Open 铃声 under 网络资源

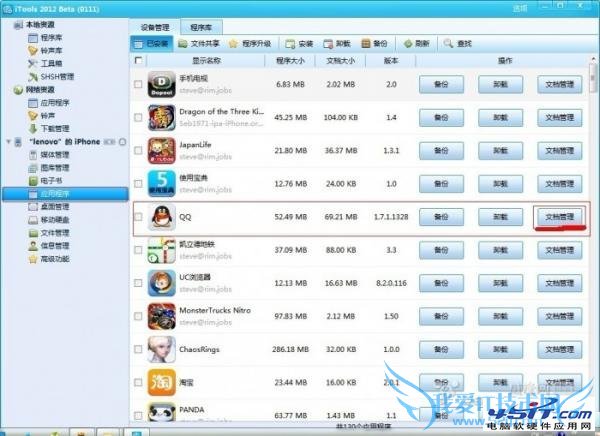(x=42, y=116)
